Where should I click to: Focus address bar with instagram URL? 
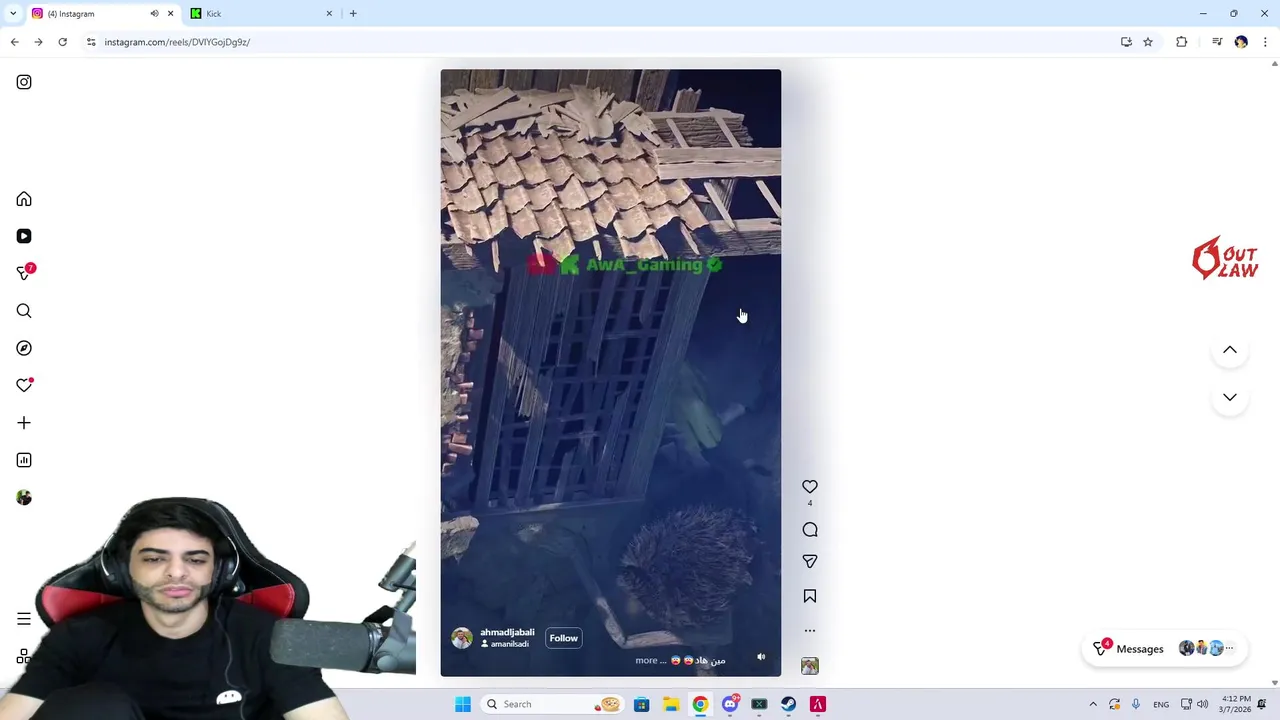point(600,42)
